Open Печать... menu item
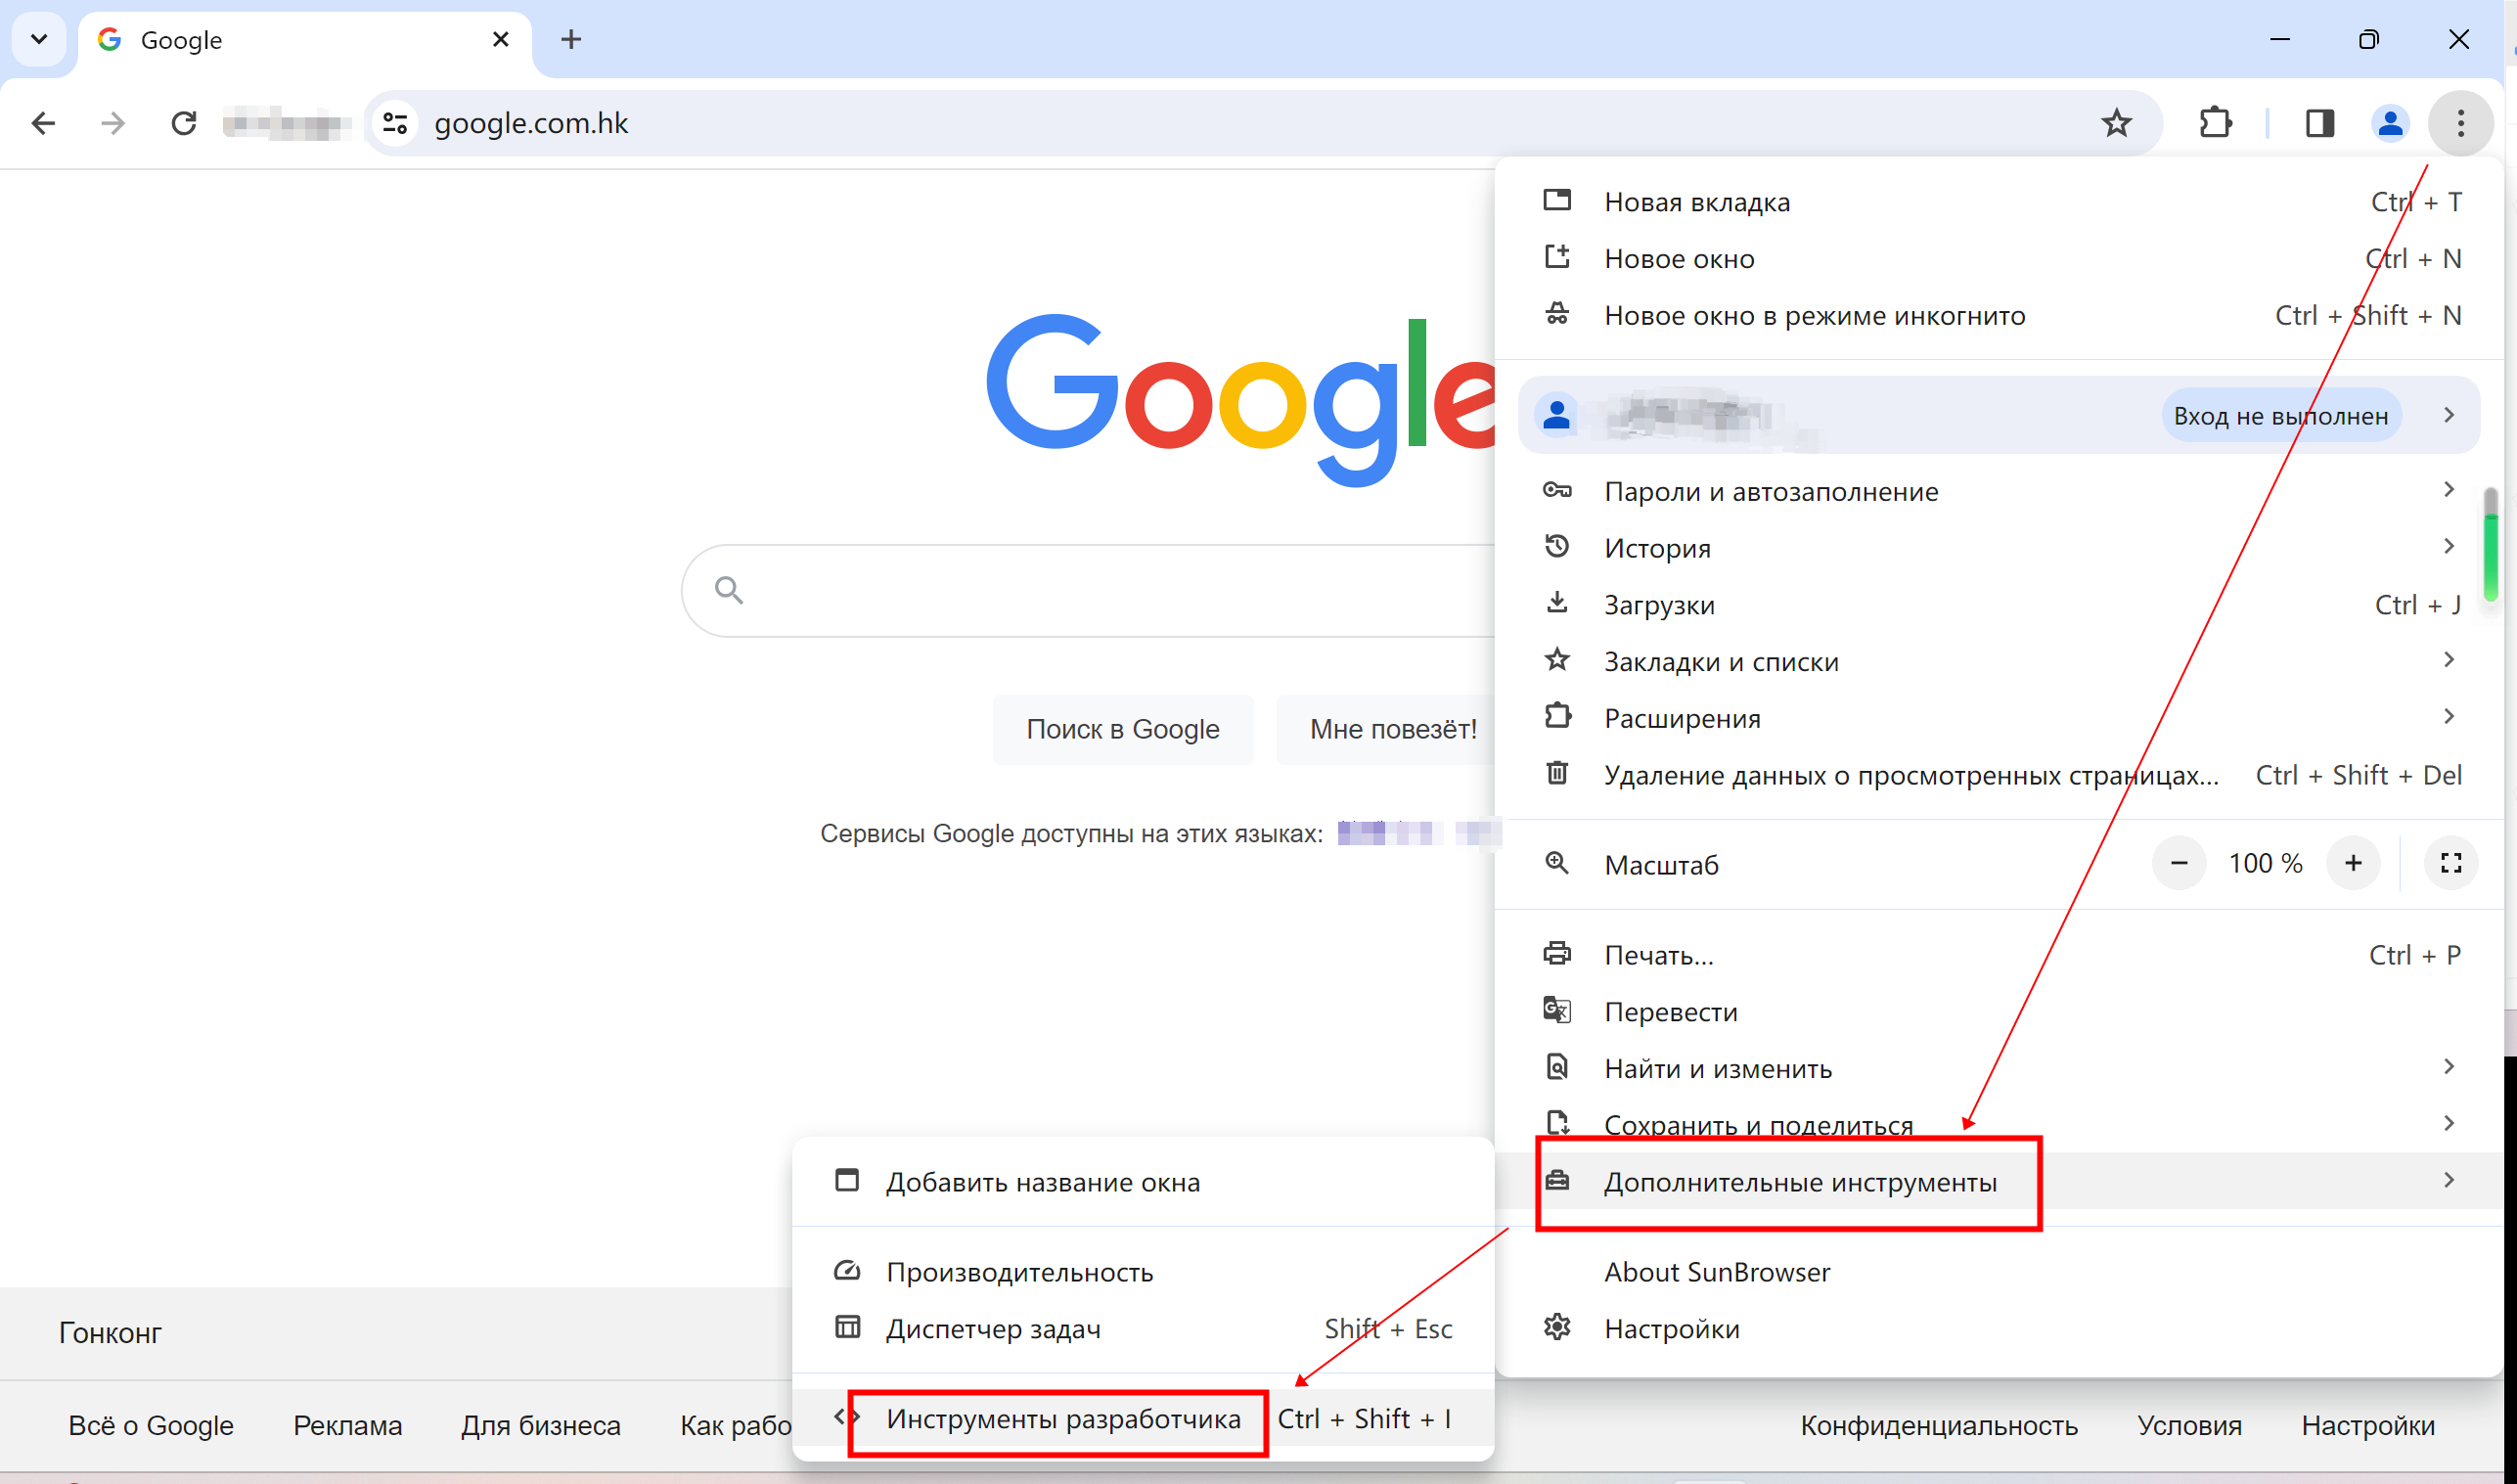Viewport: 2517px width, 1484px height. tap(1998, 955)
